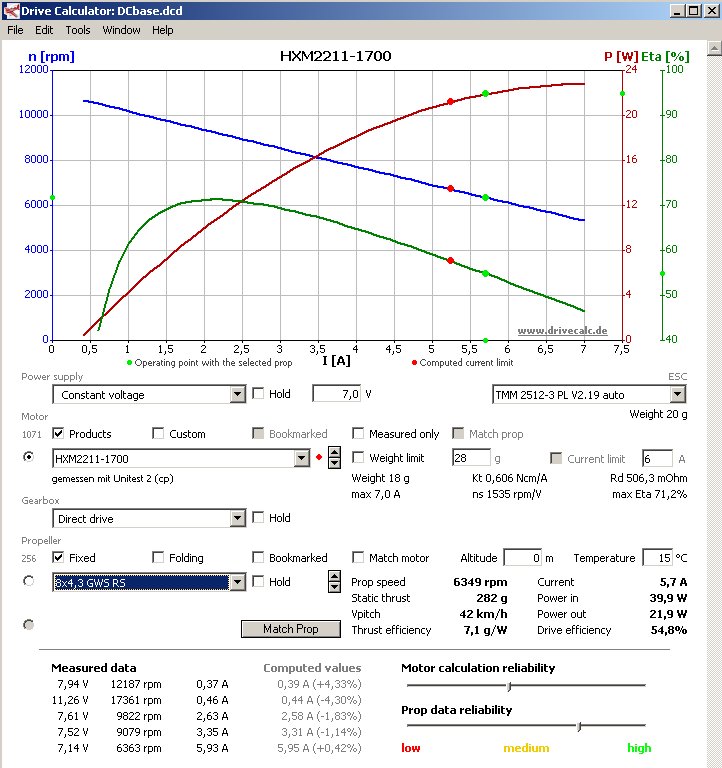Check the Folding propeller checkbox
The width and height of the screenshot is (722, 768).
click(x=158, y=557)
